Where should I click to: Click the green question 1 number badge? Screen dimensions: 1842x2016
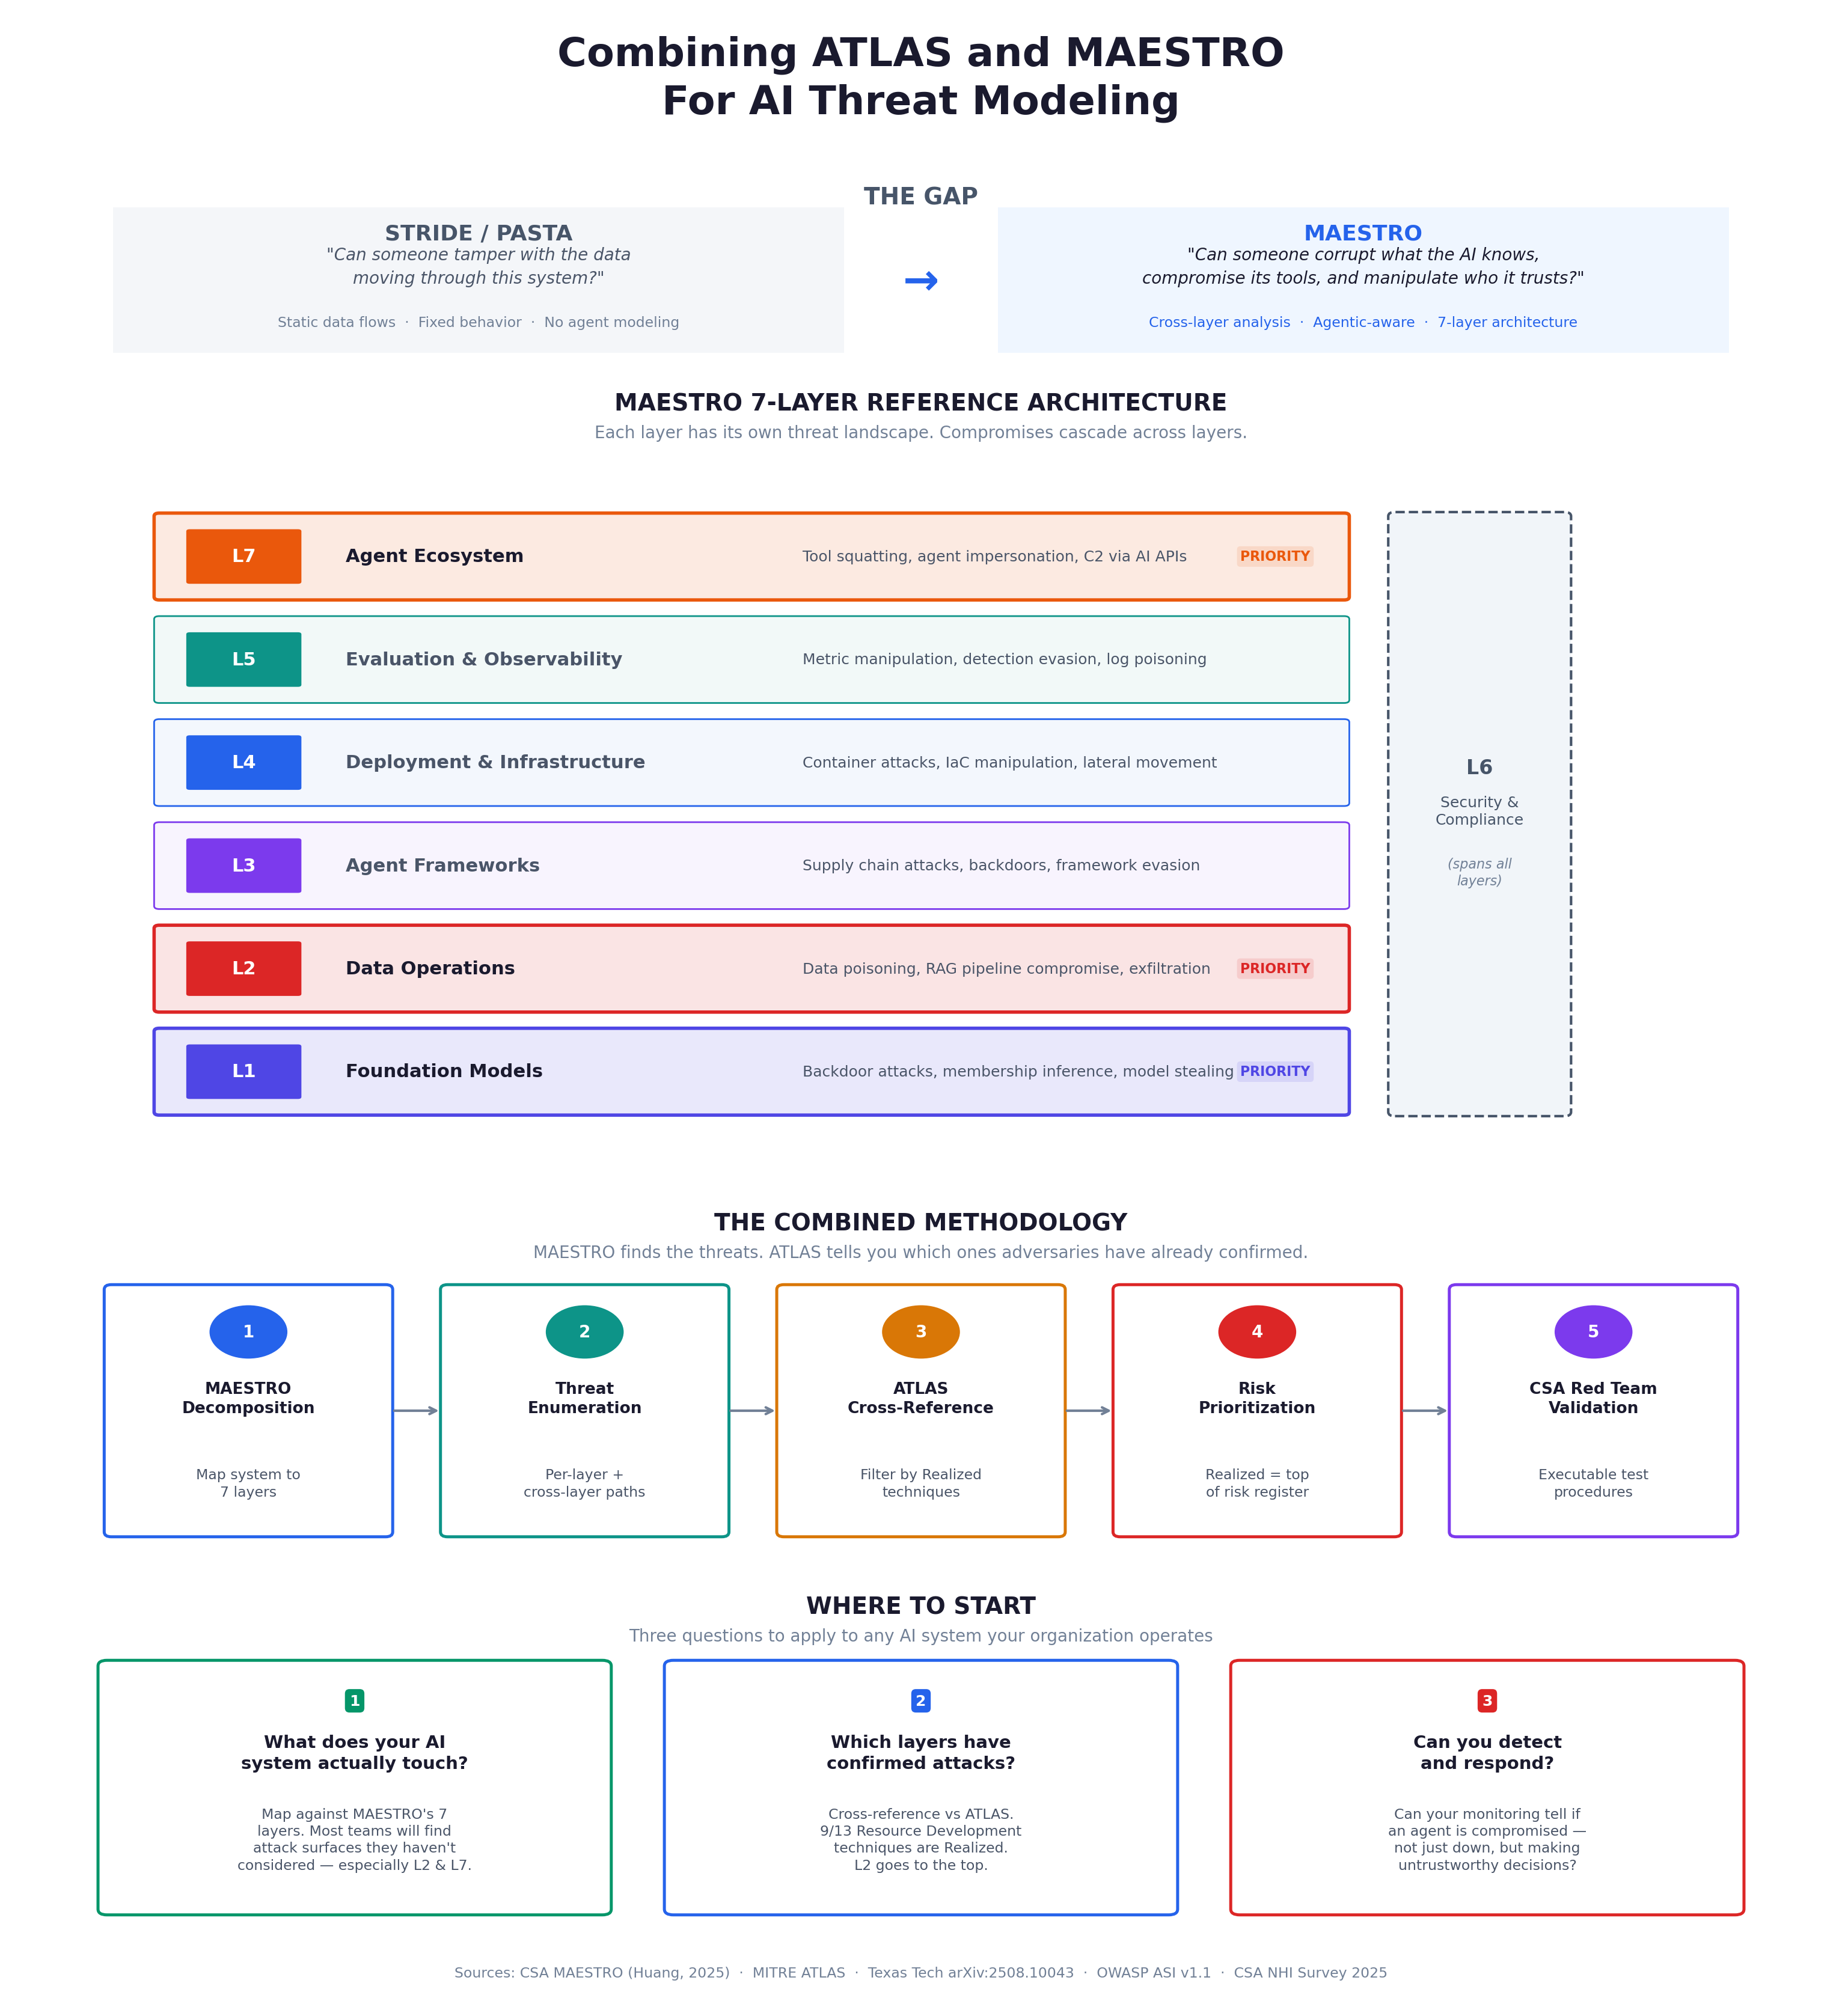point(354,1700)
